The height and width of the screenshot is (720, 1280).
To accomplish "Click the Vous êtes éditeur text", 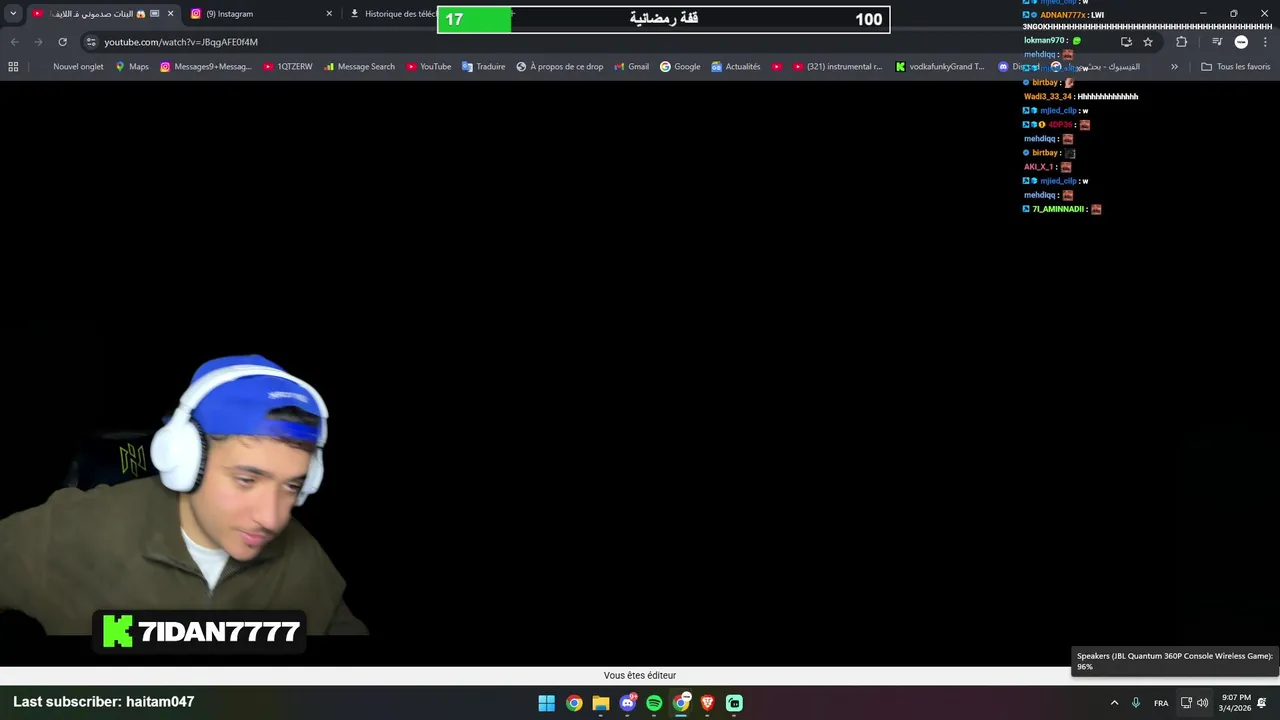I will click(x=640, y=676).
